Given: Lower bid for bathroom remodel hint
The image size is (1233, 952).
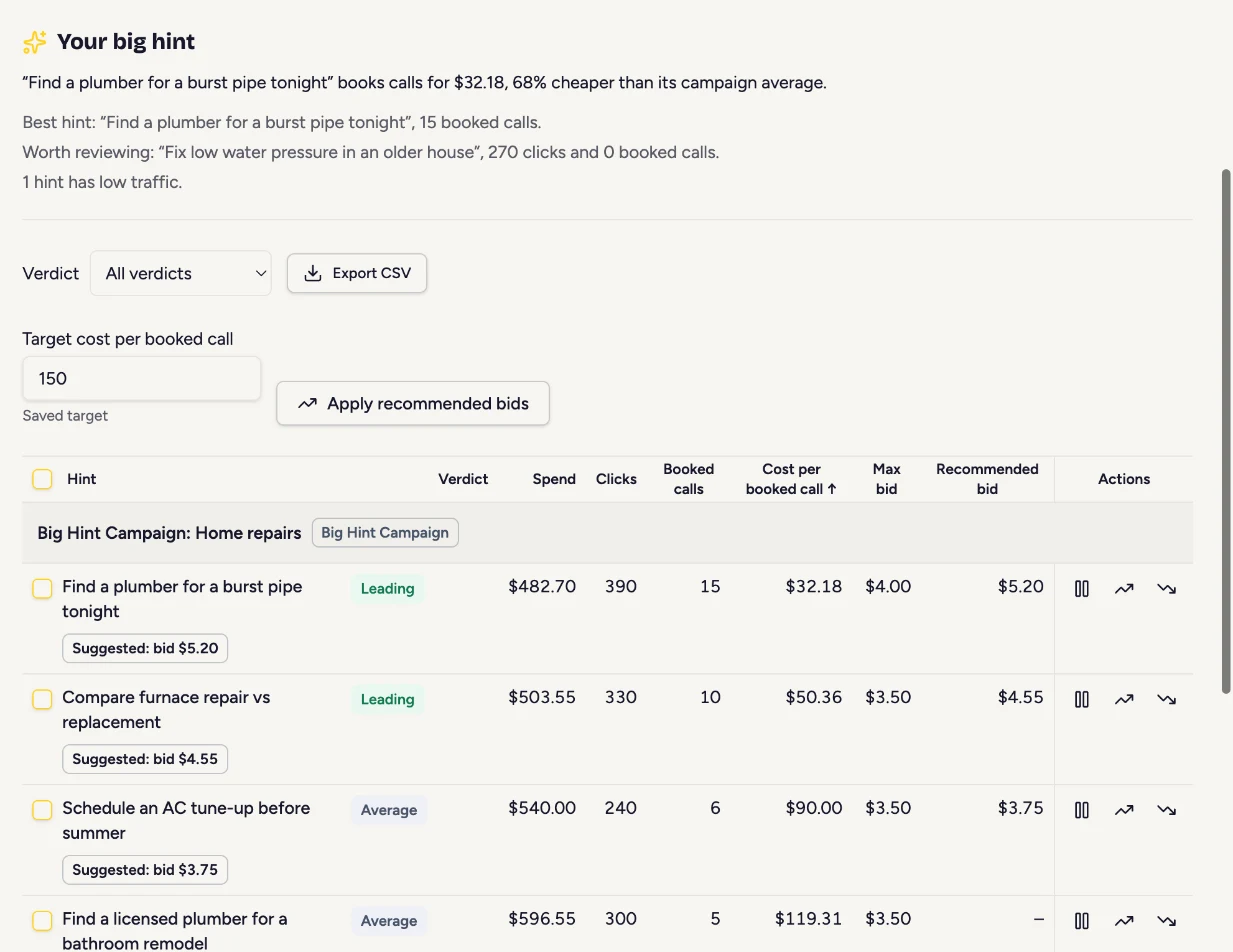Looking at the screenshot, I should (x=1166, y=921).
